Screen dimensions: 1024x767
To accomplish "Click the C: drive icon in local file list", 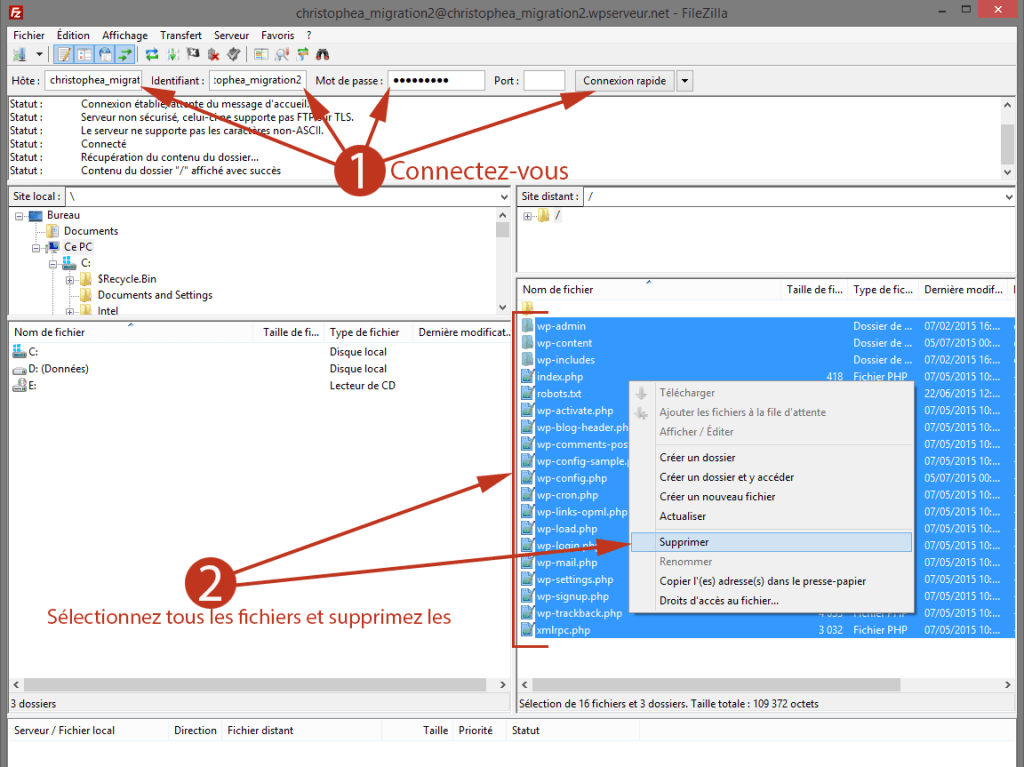I will (x=19, y=351).
